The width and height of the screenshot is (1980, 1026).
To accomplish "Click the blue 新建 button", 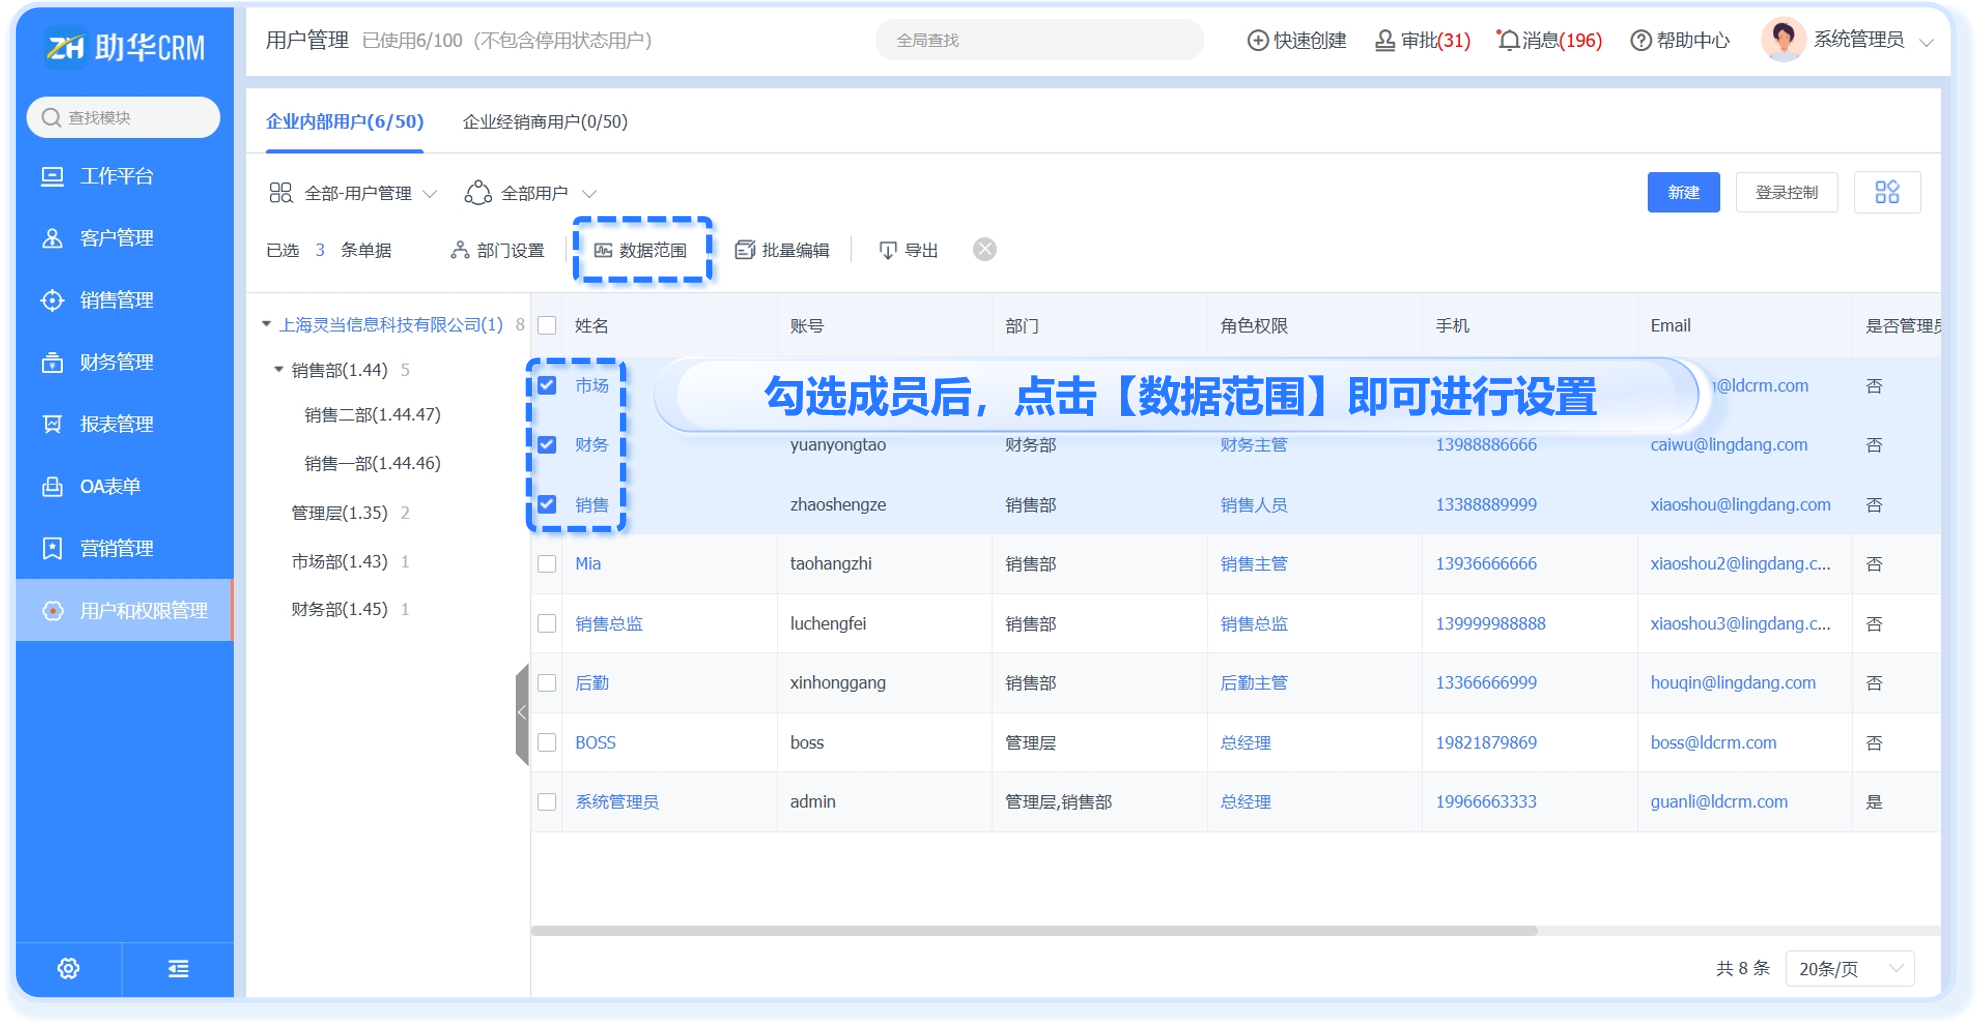I will pyautogui.click(x=1683, y=192).
